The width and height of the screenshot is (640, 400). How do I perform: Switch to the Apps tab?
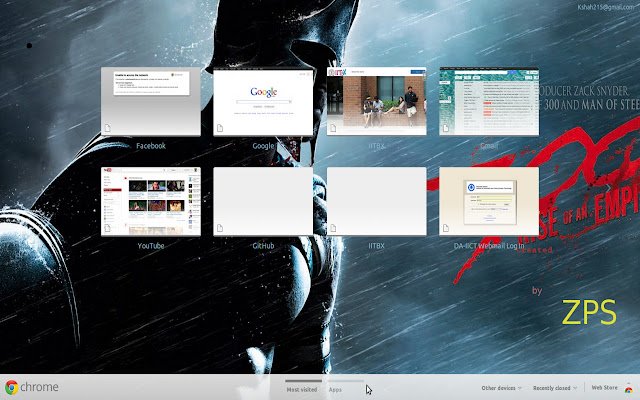(x=335, y=389)
